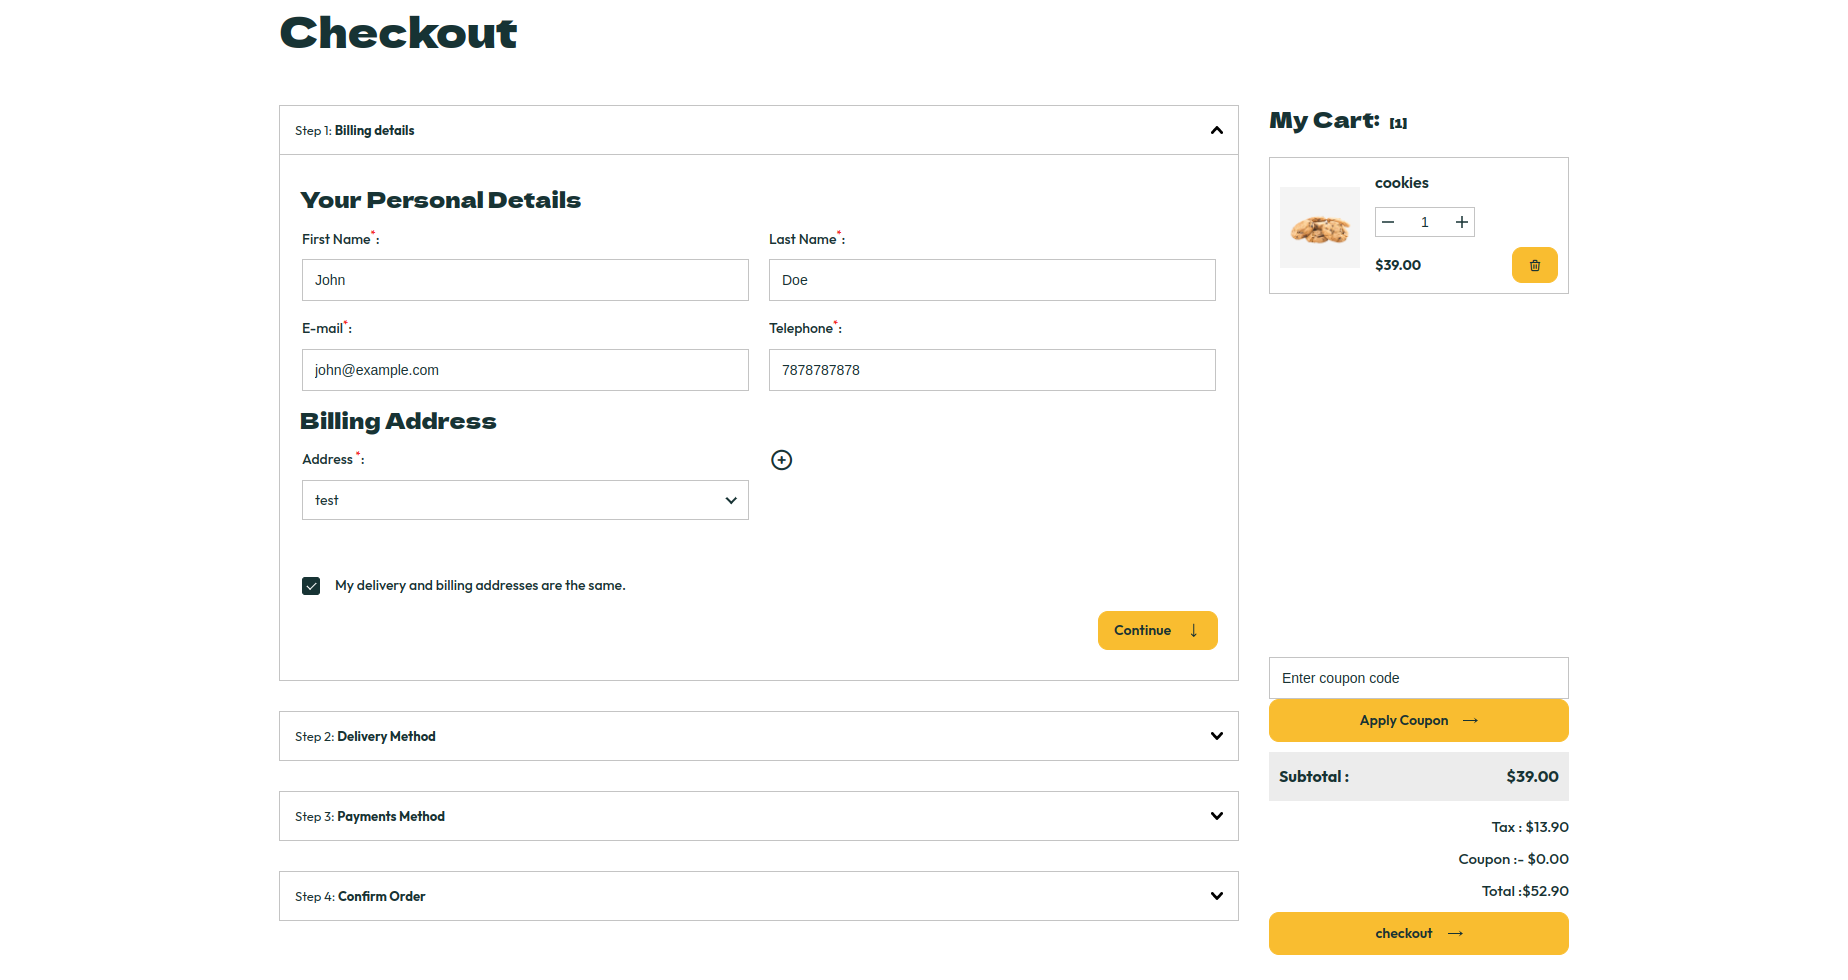Image resolution: width=1848 pixels, height=980 pixels.
Task: Open the Address dropdown showing test
Action: click(x=525, y=500)
